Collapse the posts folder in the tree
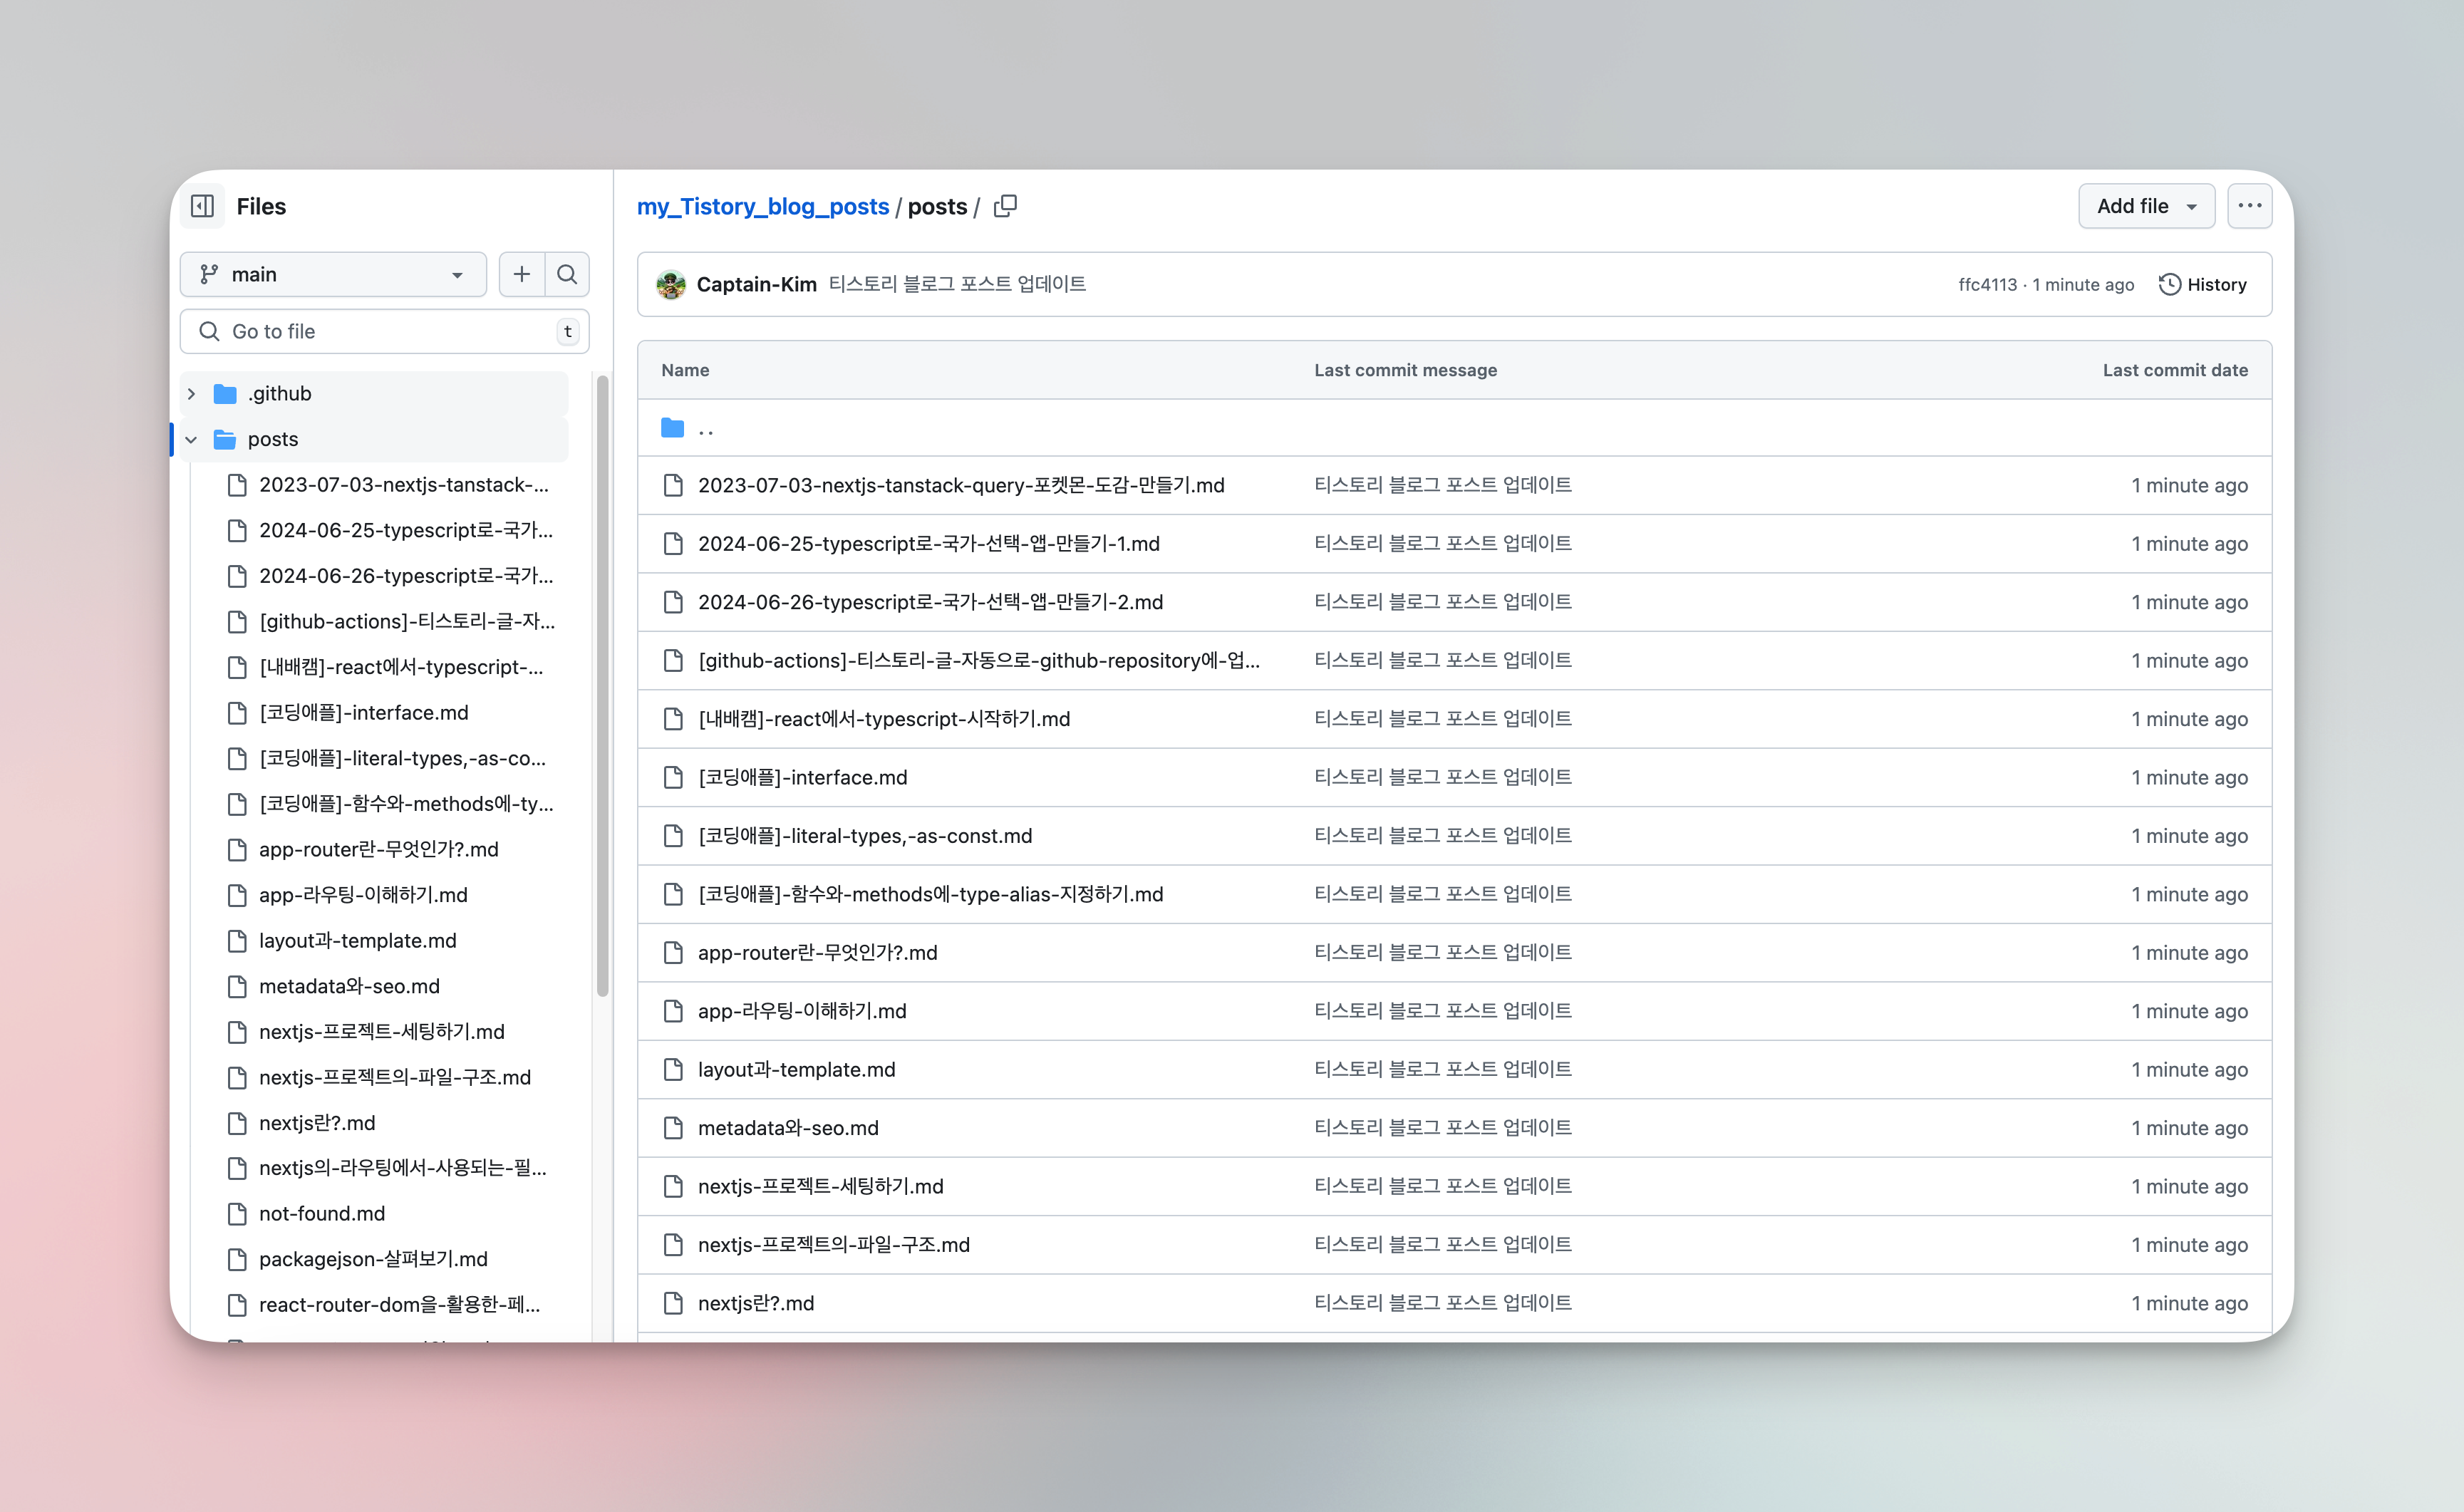The image size is (2464, 1512). tap(191, 440)
